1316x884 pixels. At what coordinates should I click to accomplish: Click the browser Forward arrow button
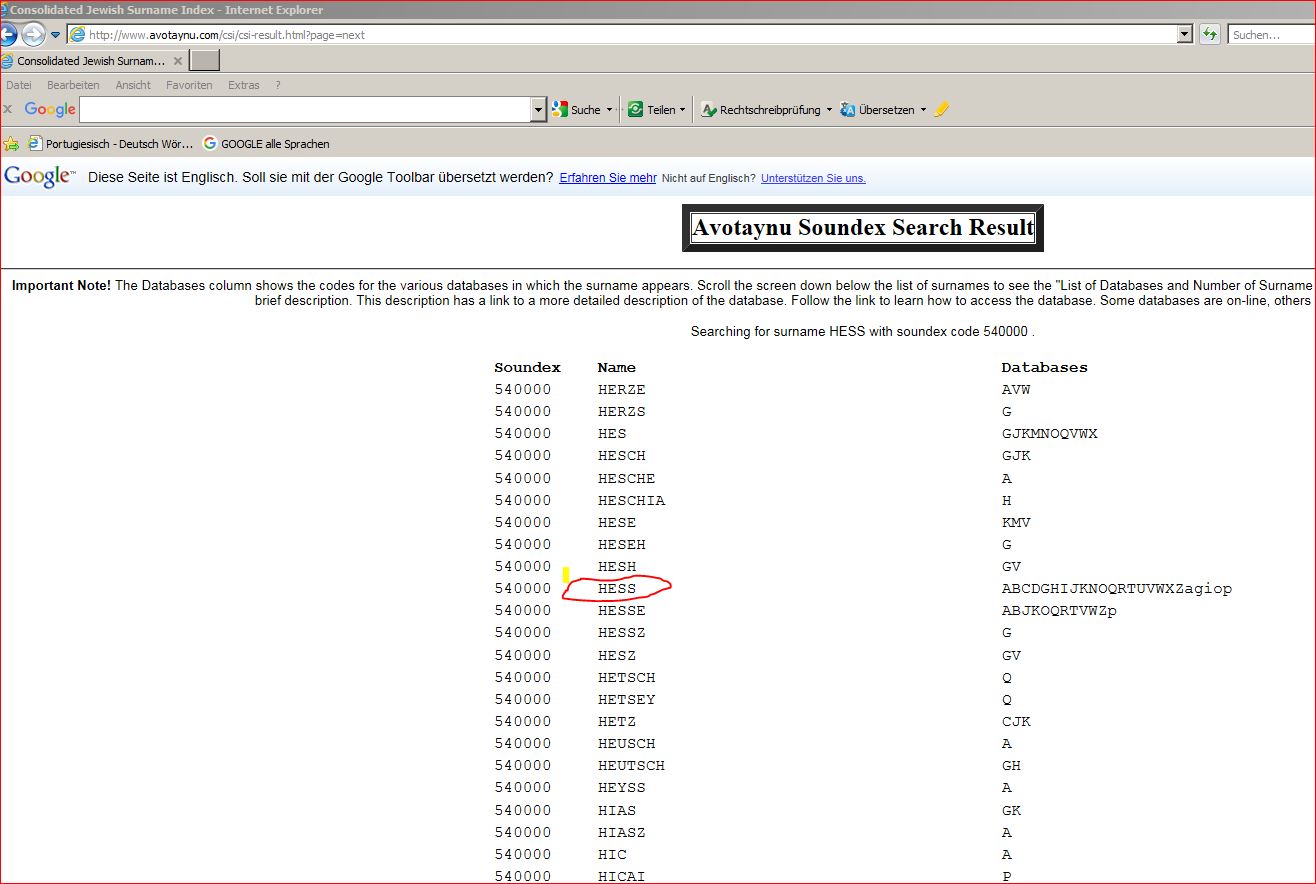(33, 35)
